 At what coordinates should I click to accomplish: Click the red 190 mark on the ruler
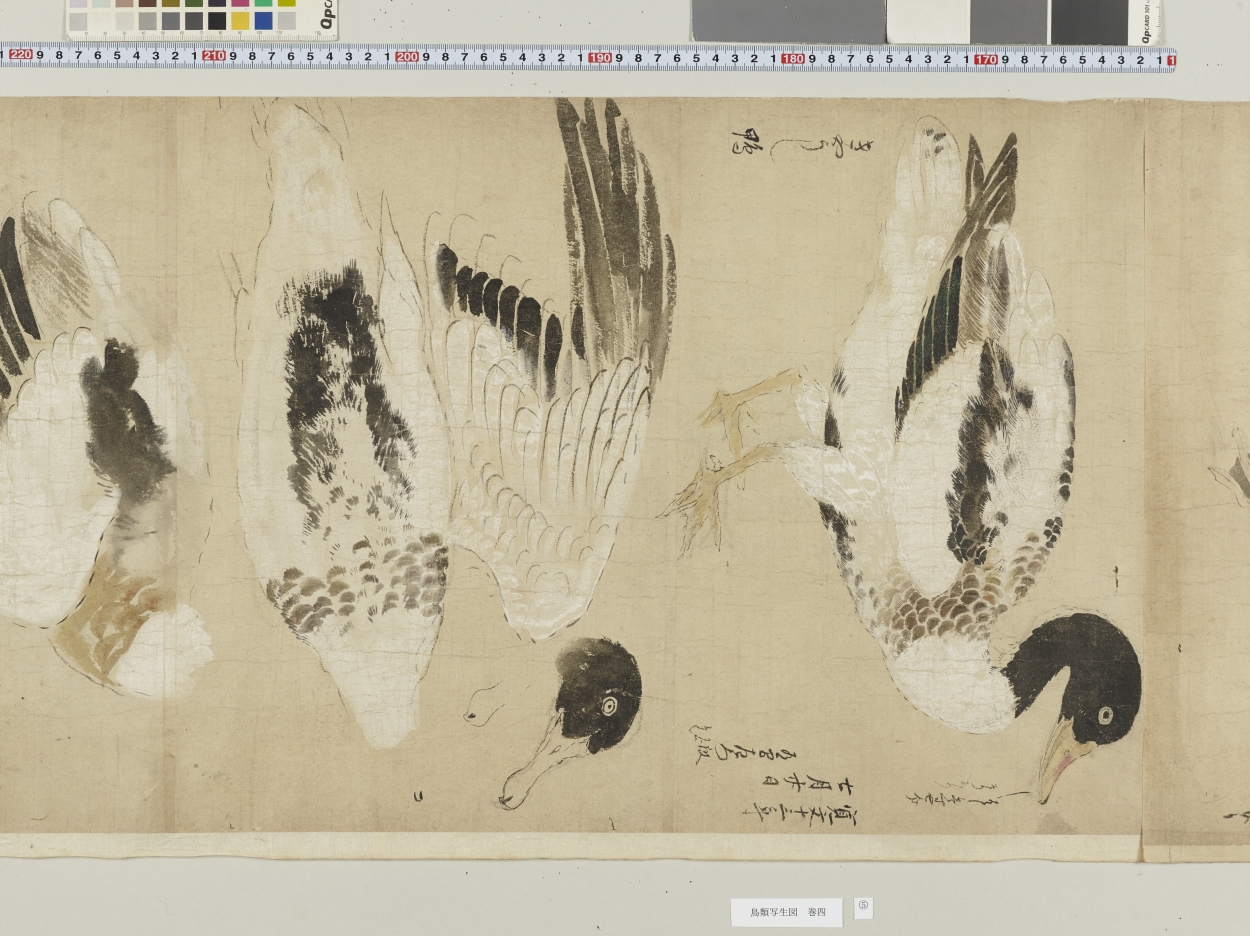600,57
